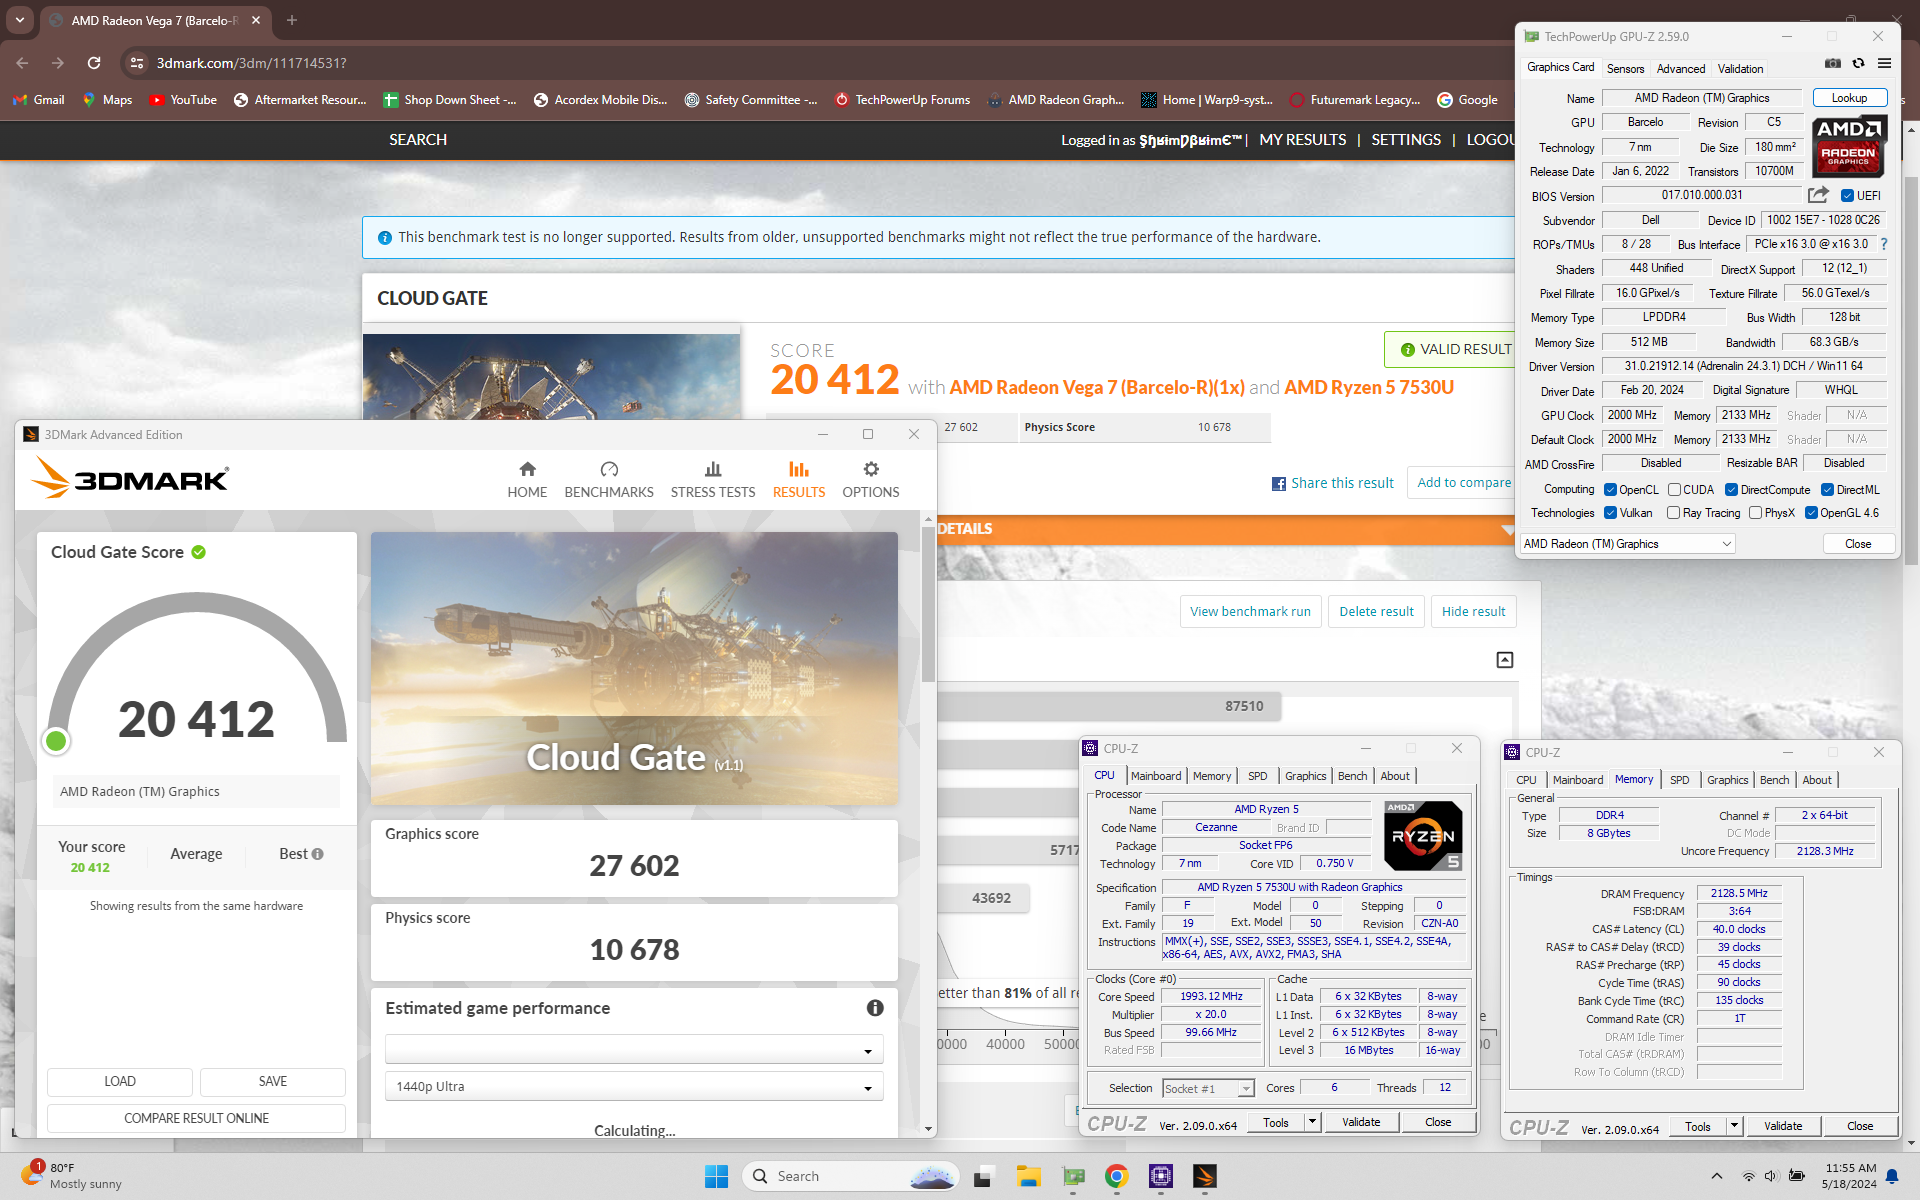Click the Facebook Share this result icon

(x=1278, y=484)
